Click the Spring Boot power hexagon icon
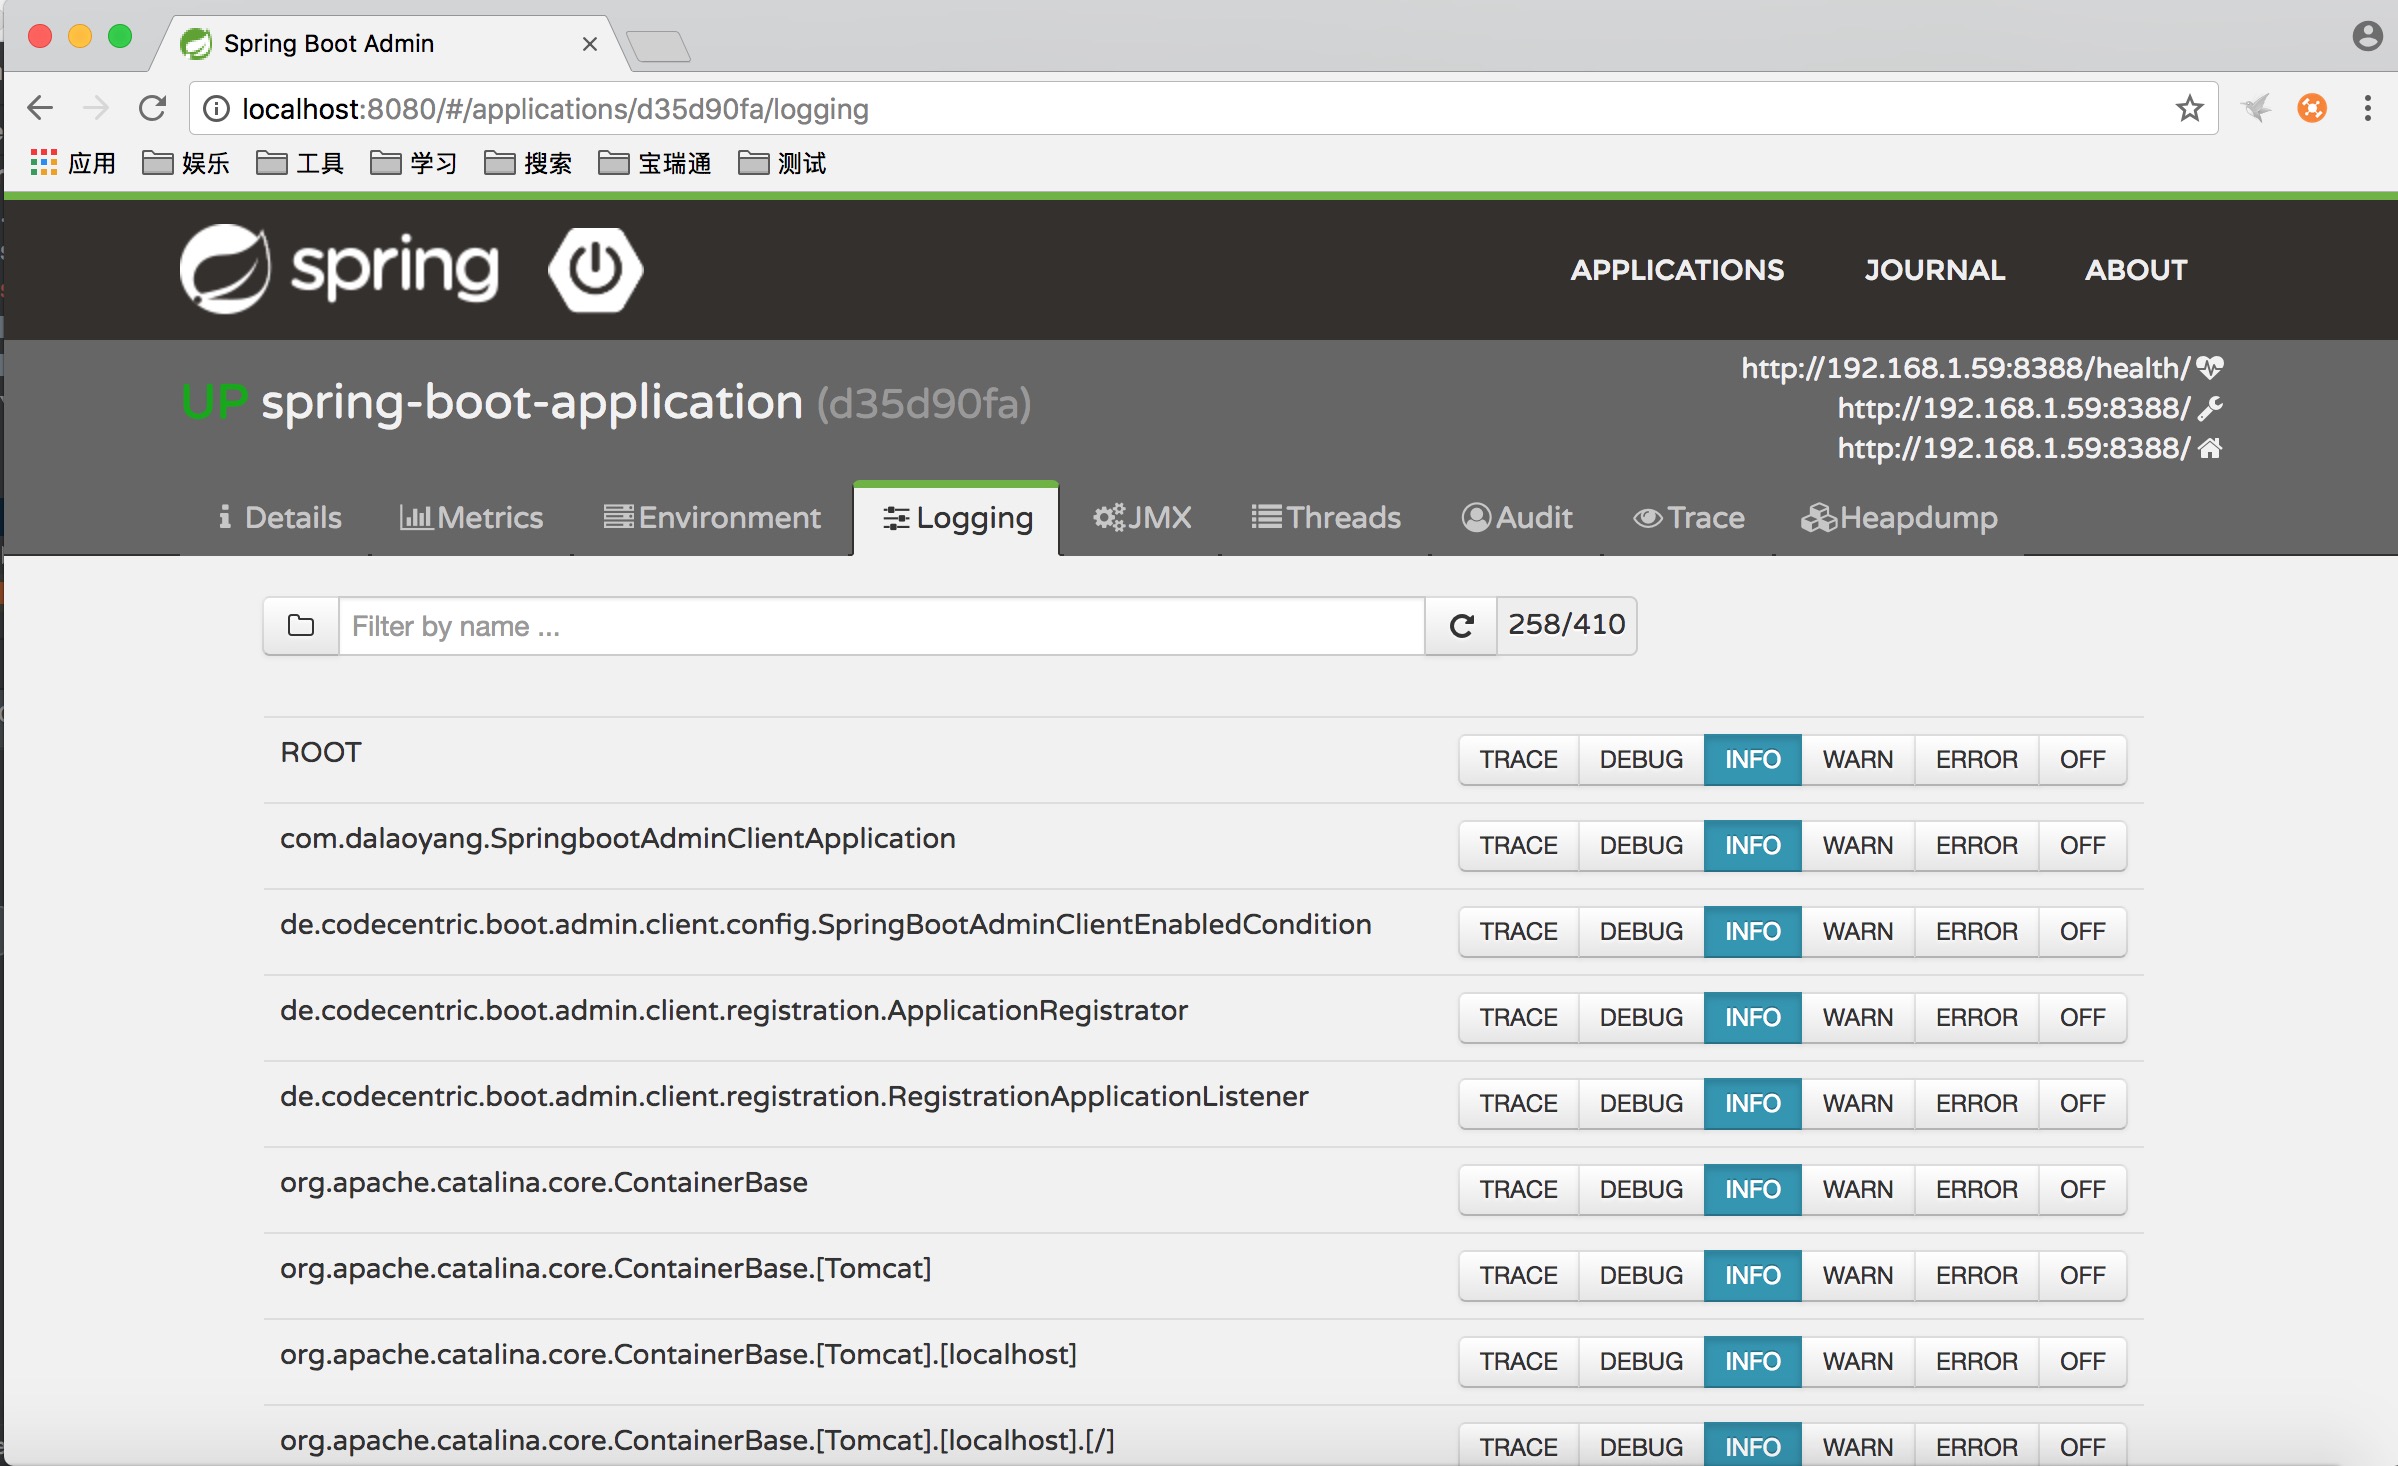 tap(595, 269)
